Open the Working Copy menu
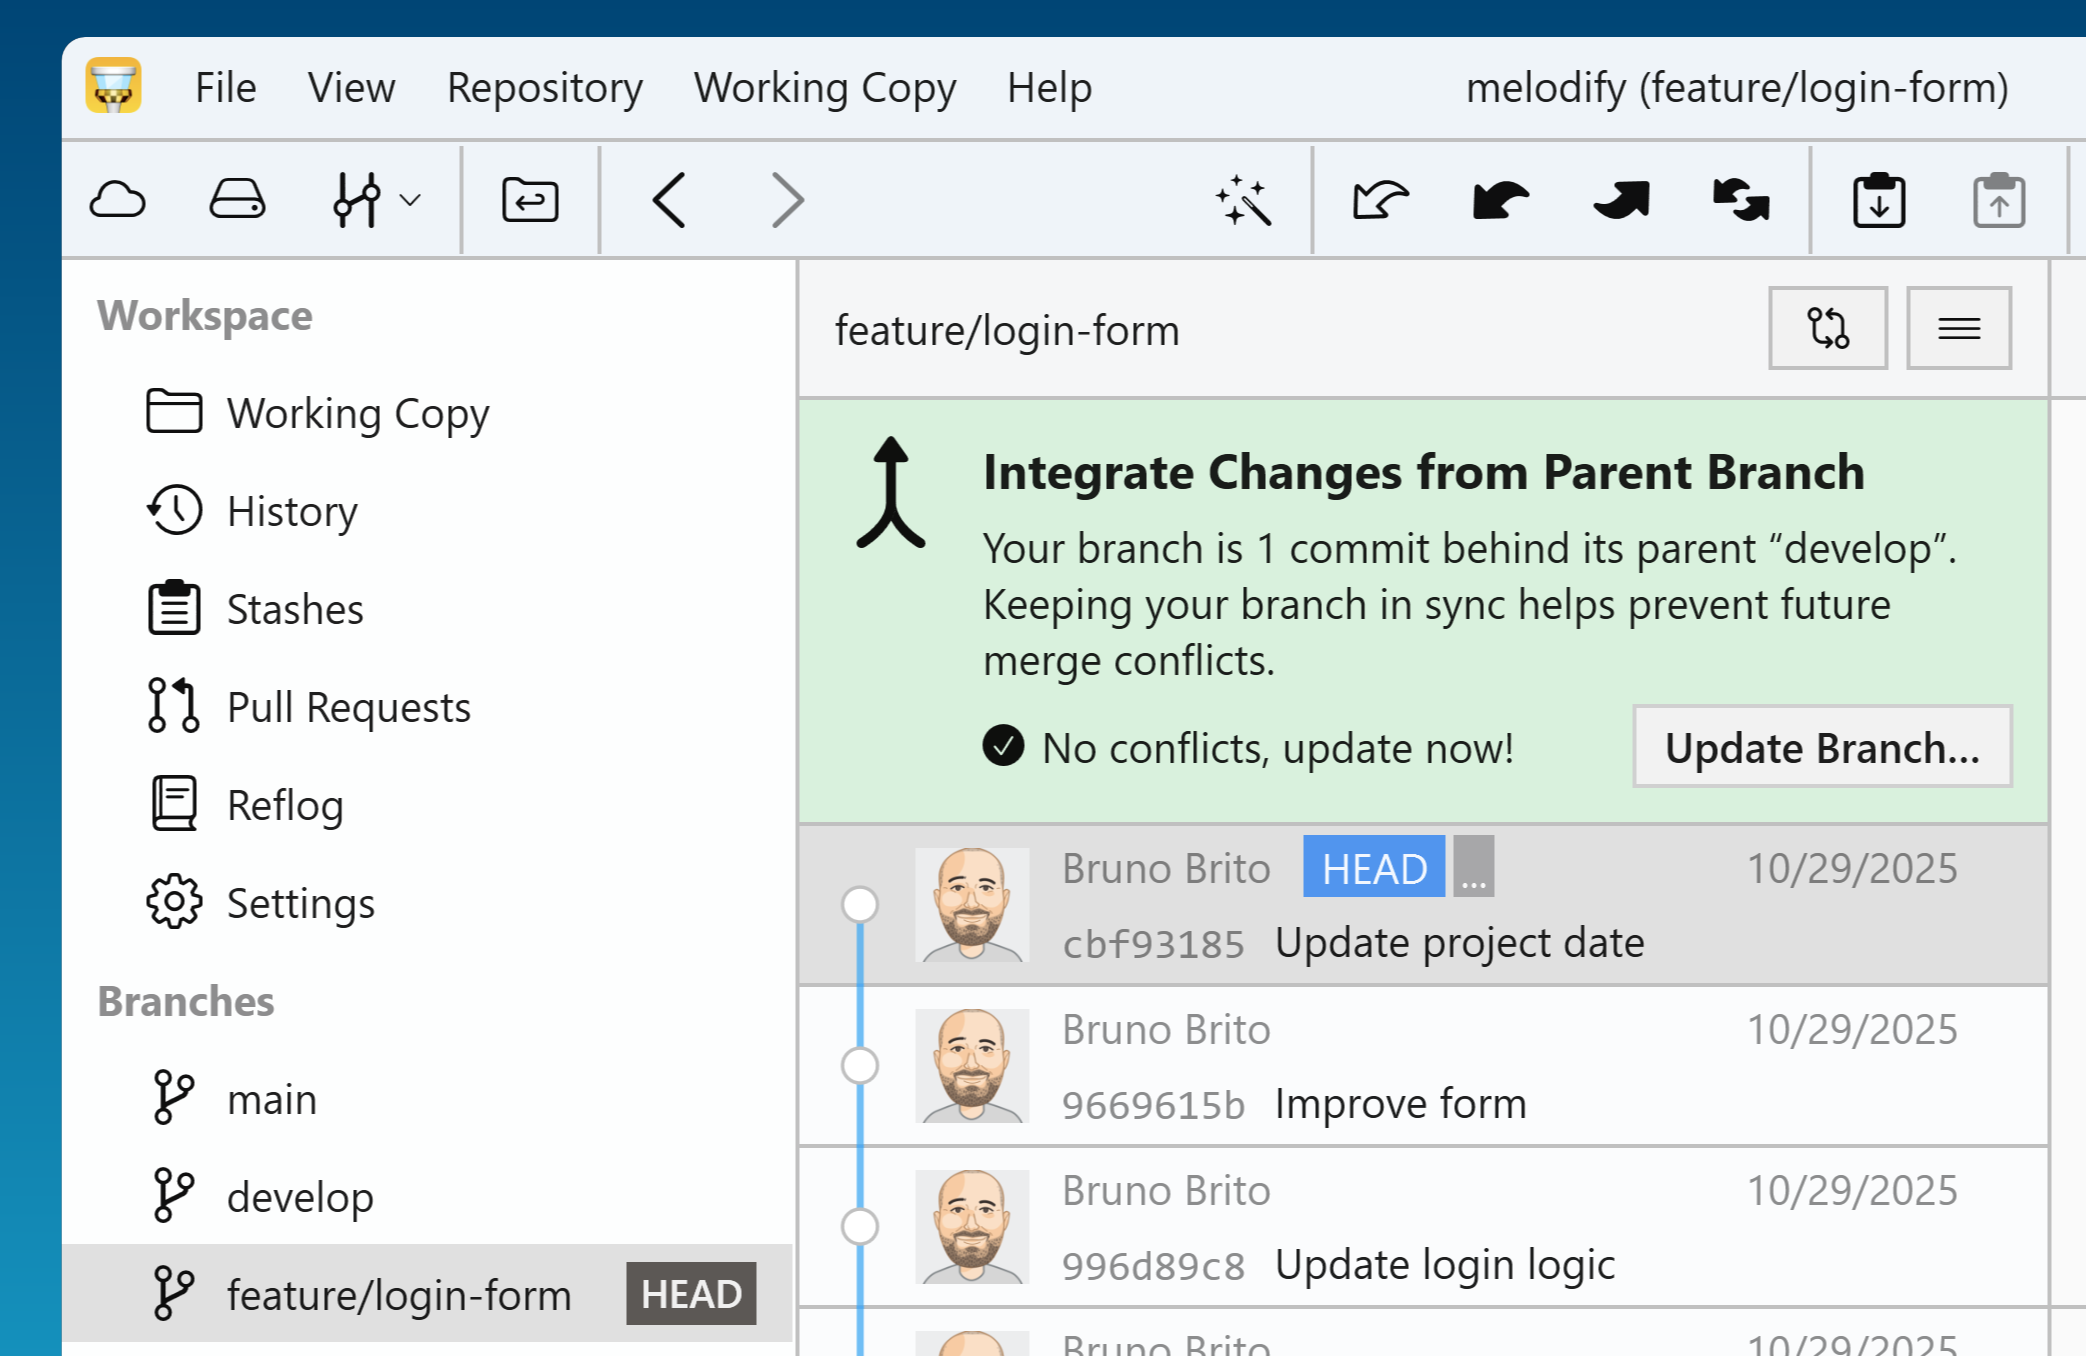 tap(824, 88)
